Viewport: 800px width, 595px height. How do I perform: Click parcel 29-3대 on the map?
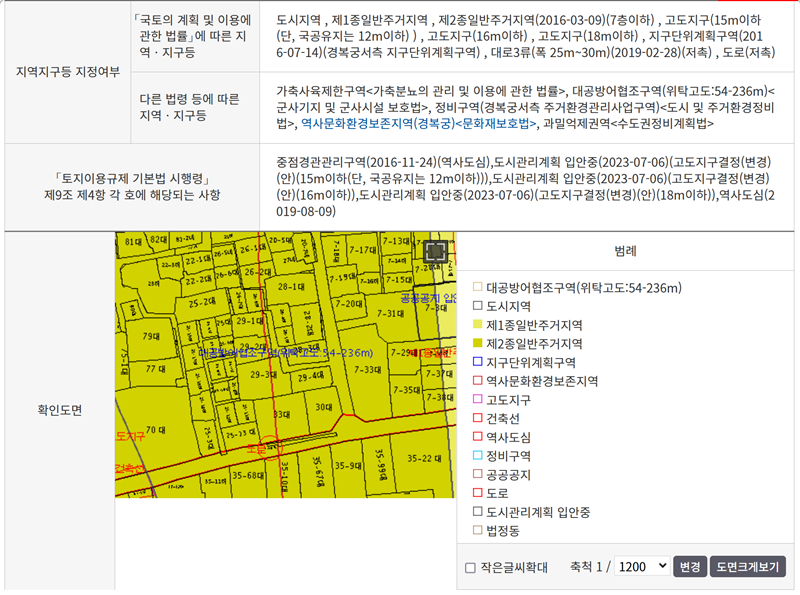click(263, 375)
